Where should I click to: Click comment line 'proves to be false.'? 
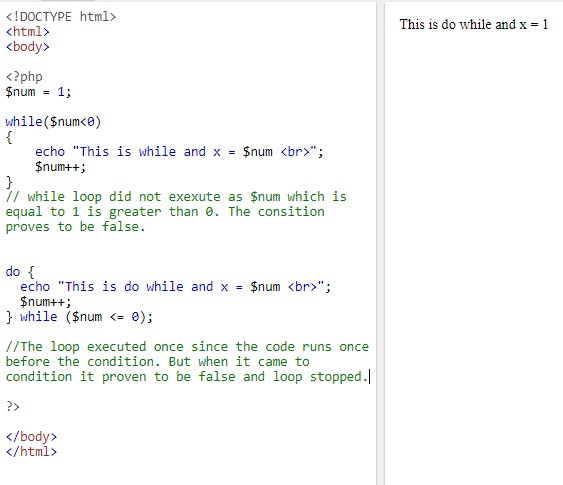75,227
